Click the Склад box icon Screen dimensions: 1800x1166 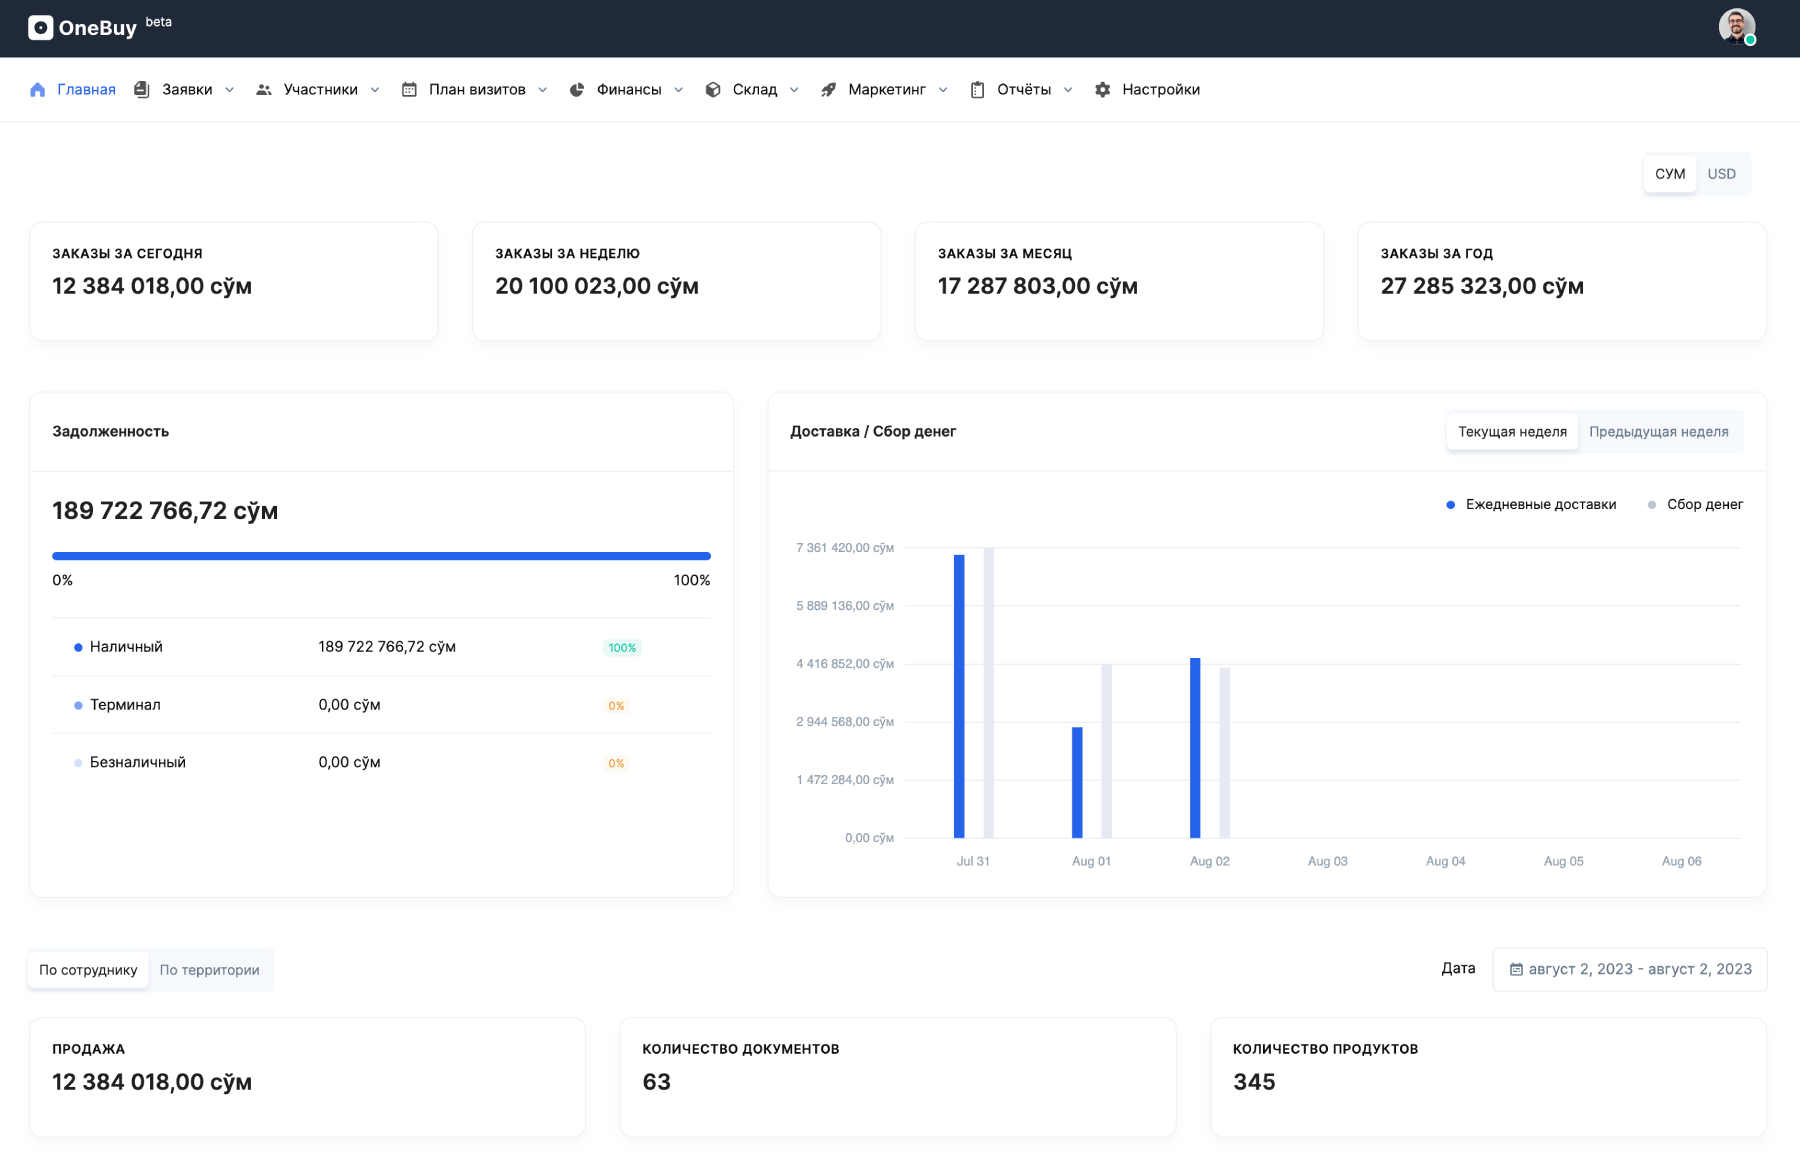(713, 90)
